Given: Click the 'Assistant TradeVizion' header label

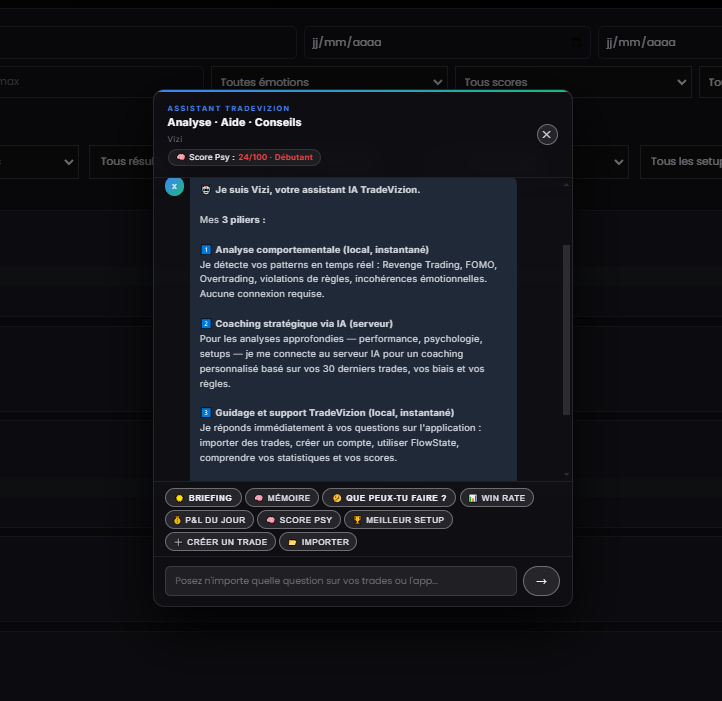Looking at the screenshot, I should pos(229,109).
